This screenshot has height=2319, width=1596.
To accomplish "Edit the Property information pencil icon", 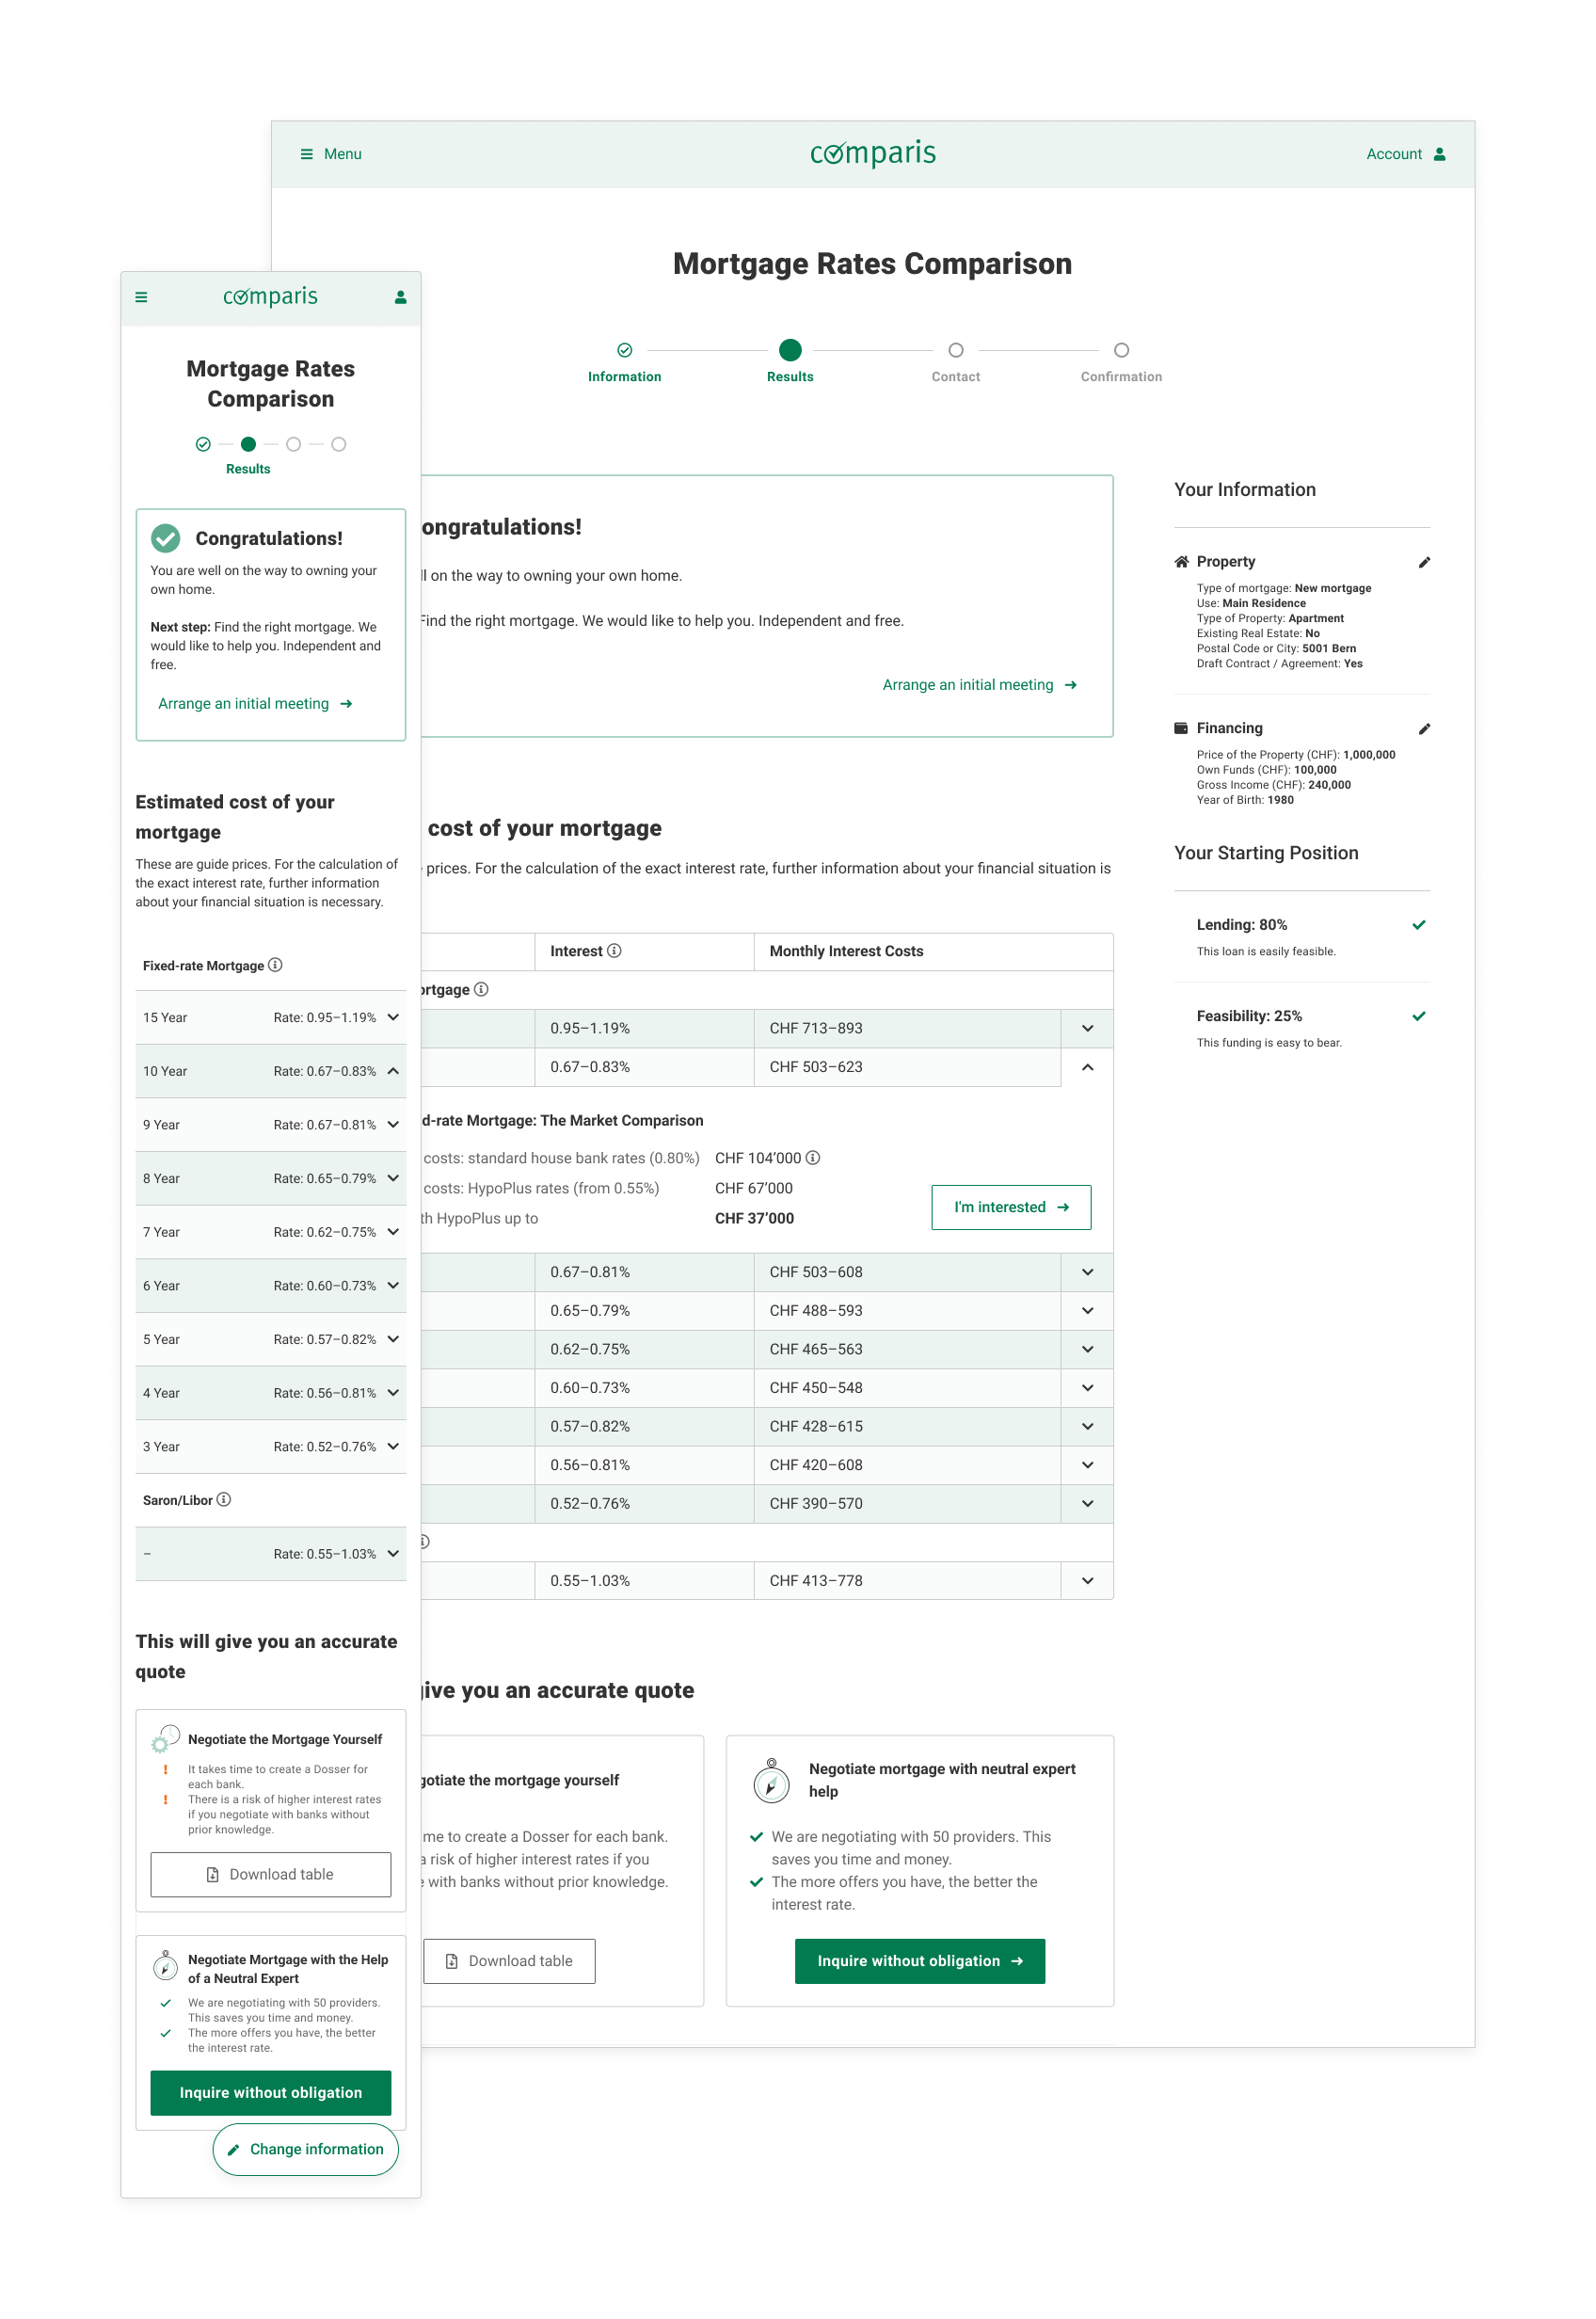I will (1424, 562).
